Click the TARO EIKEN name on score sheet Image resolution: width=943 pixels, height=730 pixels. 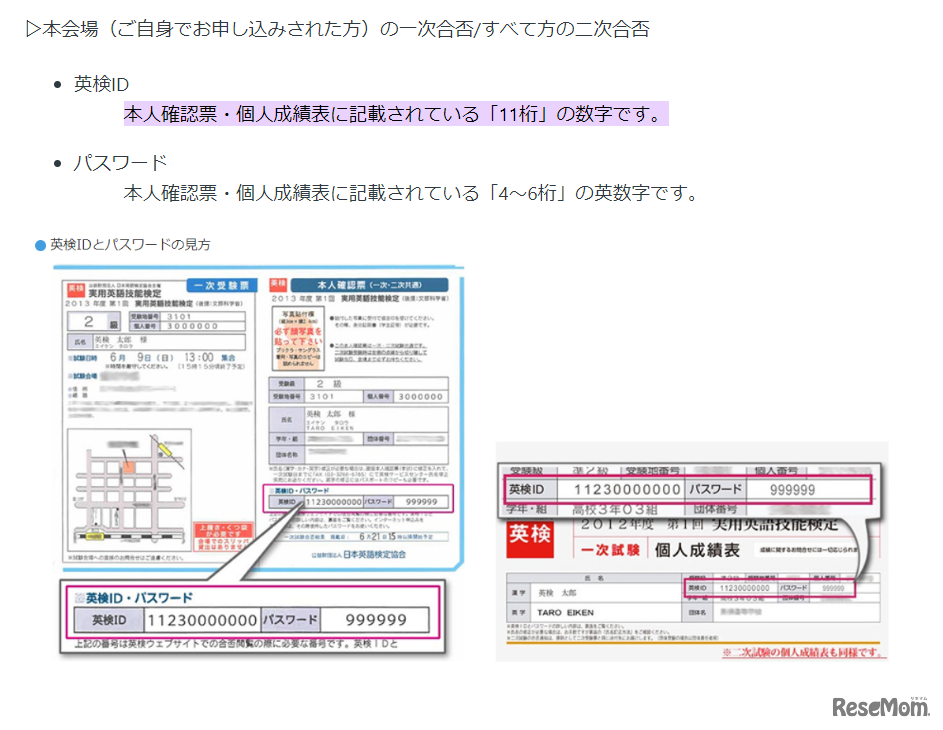tap(565, 613)
